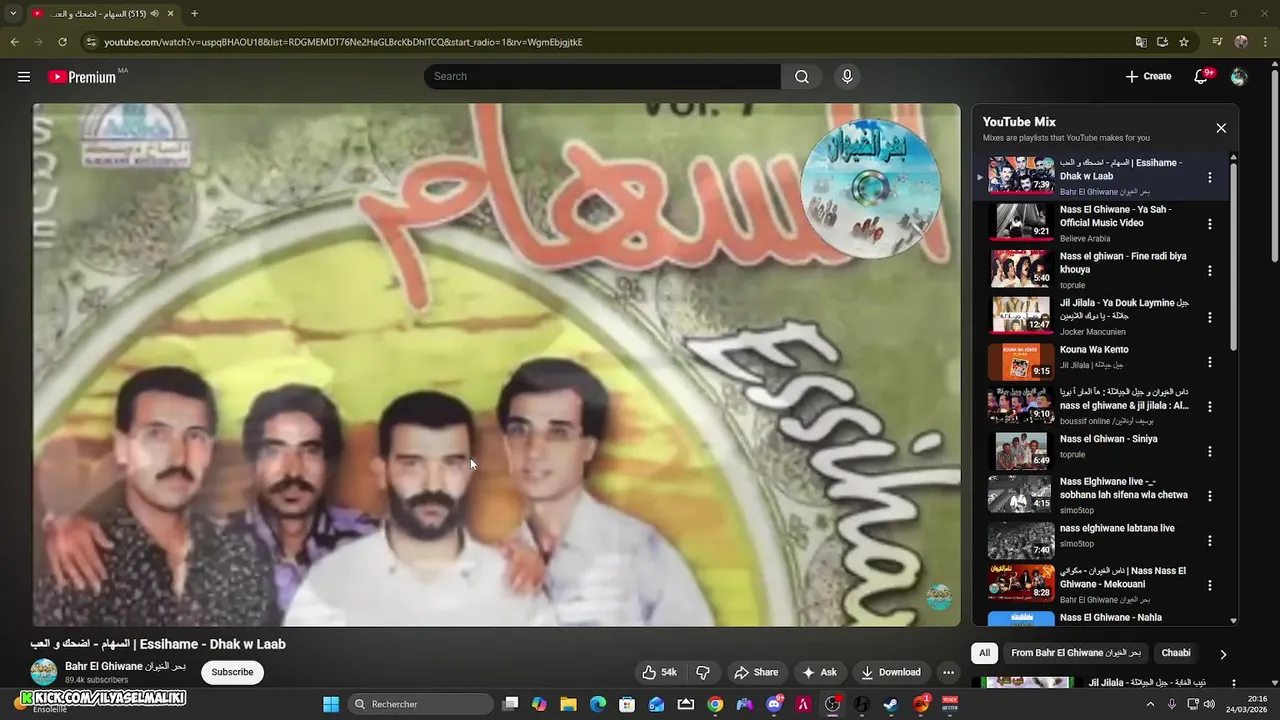
Task: Click the video player area
Action: click(x=496, y=365)
